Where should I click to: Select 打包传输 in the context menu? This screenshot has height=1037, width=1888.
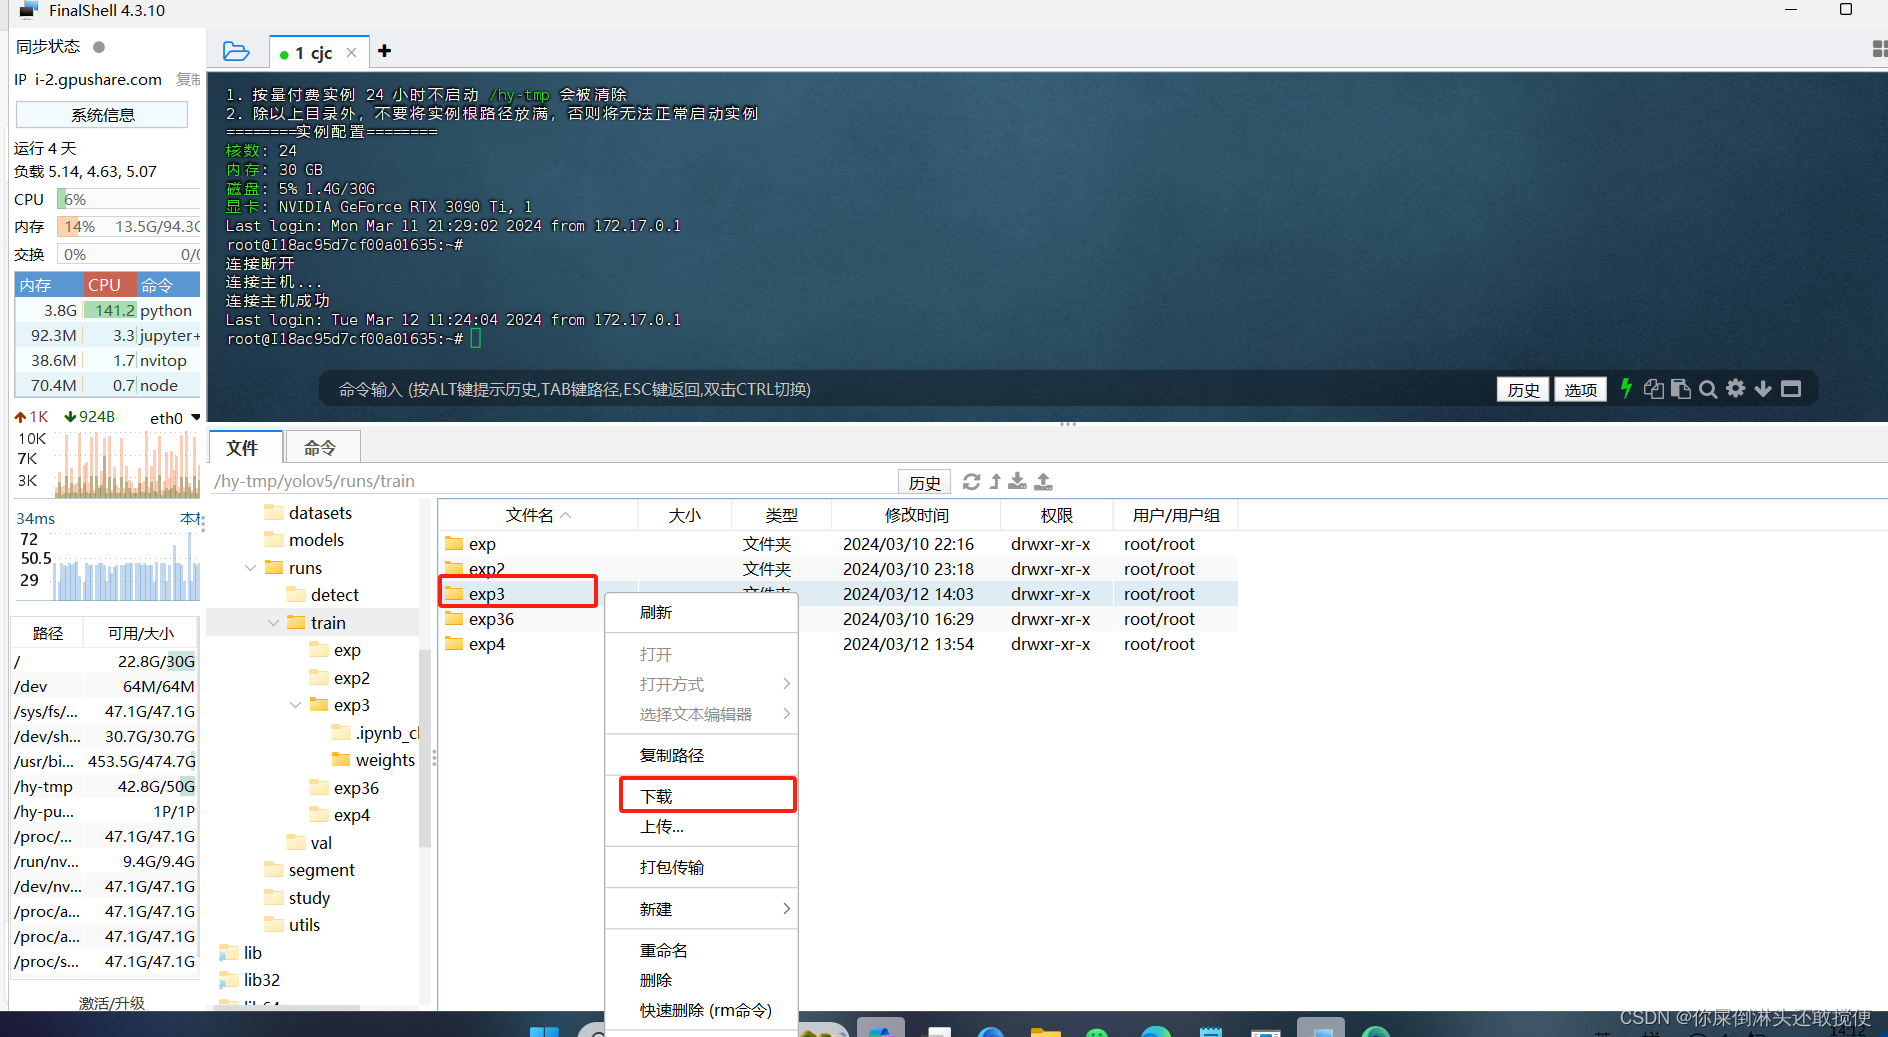click(x=672, y=867)
